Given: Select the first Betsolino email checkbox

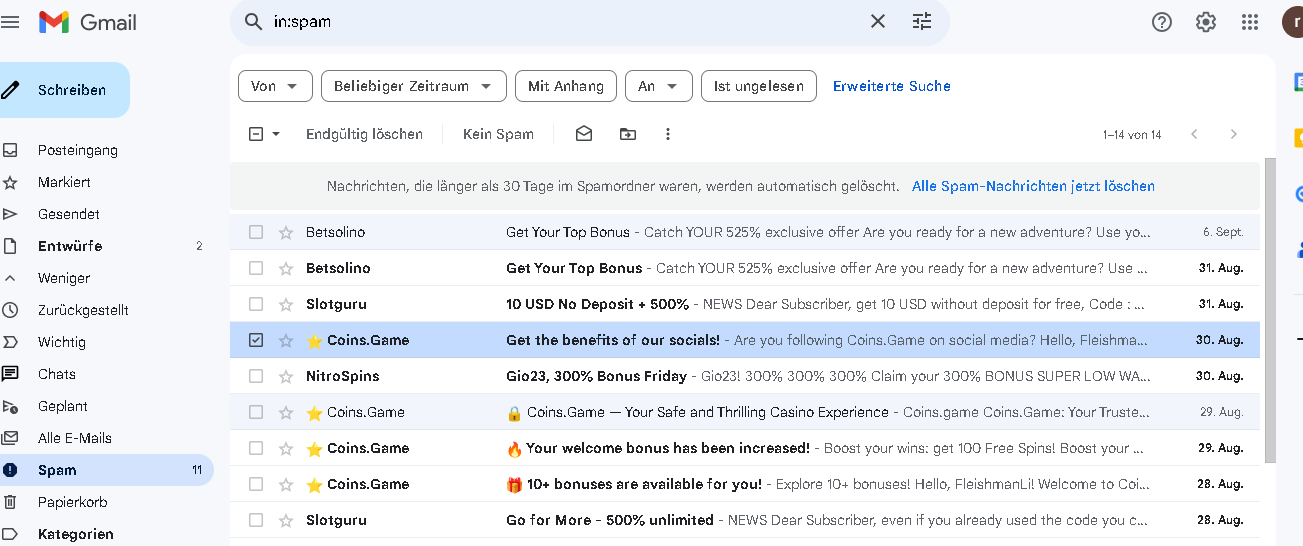Looking at the screenshot, I should 256,232.
